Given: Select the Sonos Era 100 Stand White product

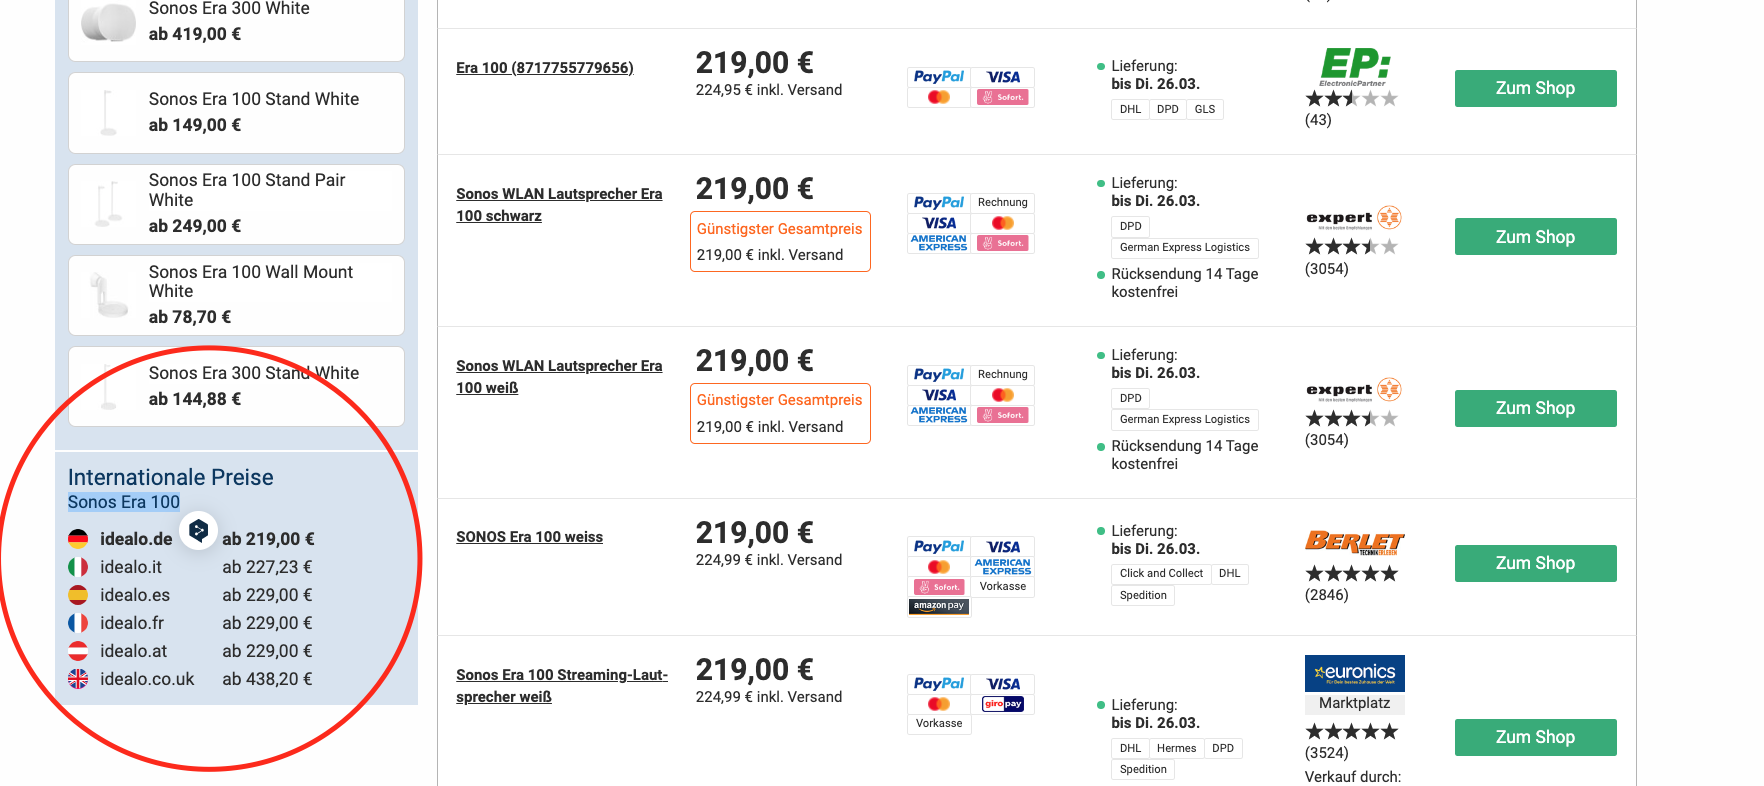Looking at the screenshot, I should click(x=237, y=112).
